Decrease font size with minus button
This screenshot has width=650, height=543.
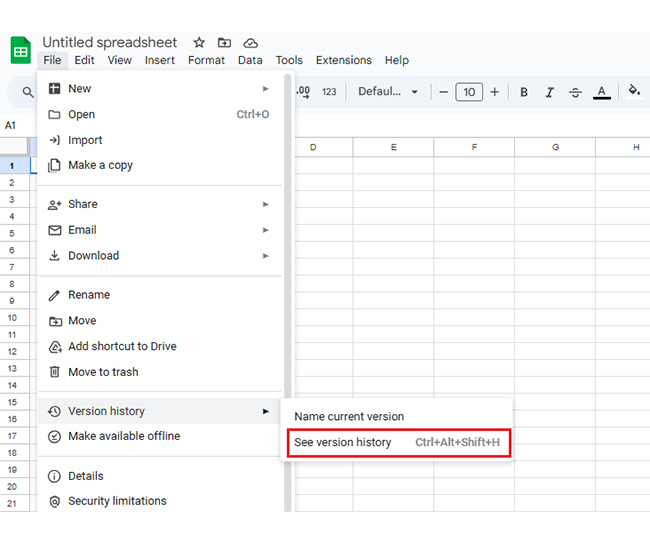444,92
